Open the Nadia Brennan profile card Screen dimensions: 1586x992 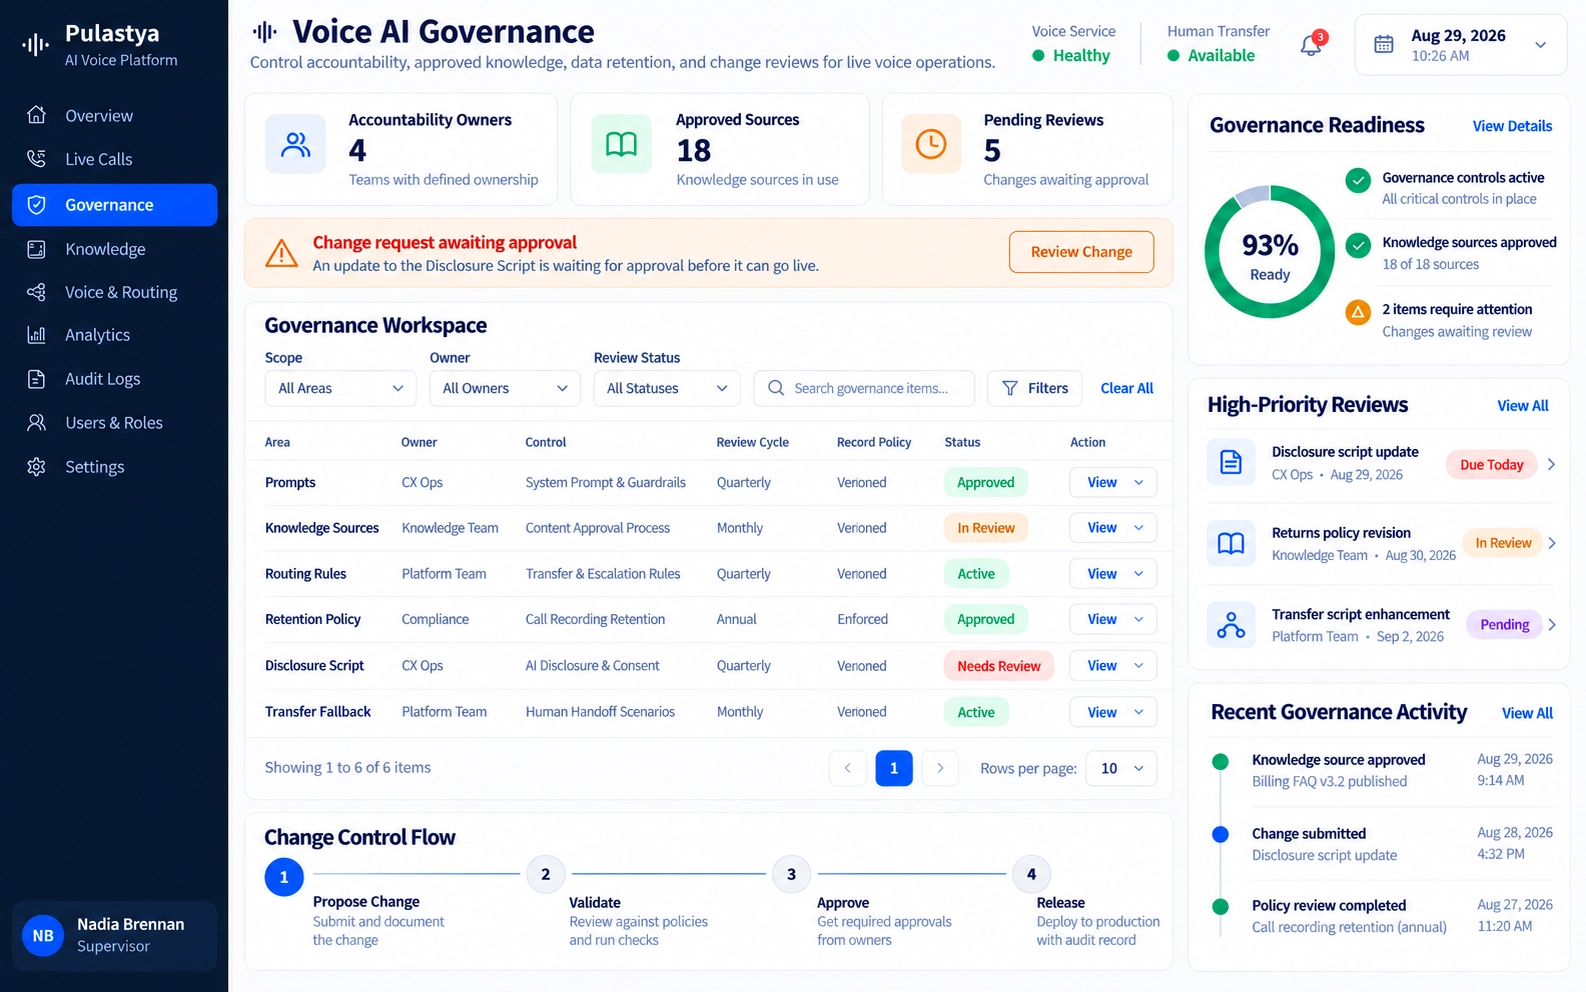click(x=114, y=936)
